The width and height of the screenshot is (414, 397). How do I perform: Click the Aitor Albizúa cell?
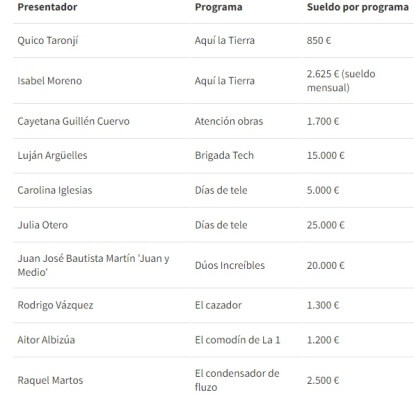click(46, 340)
